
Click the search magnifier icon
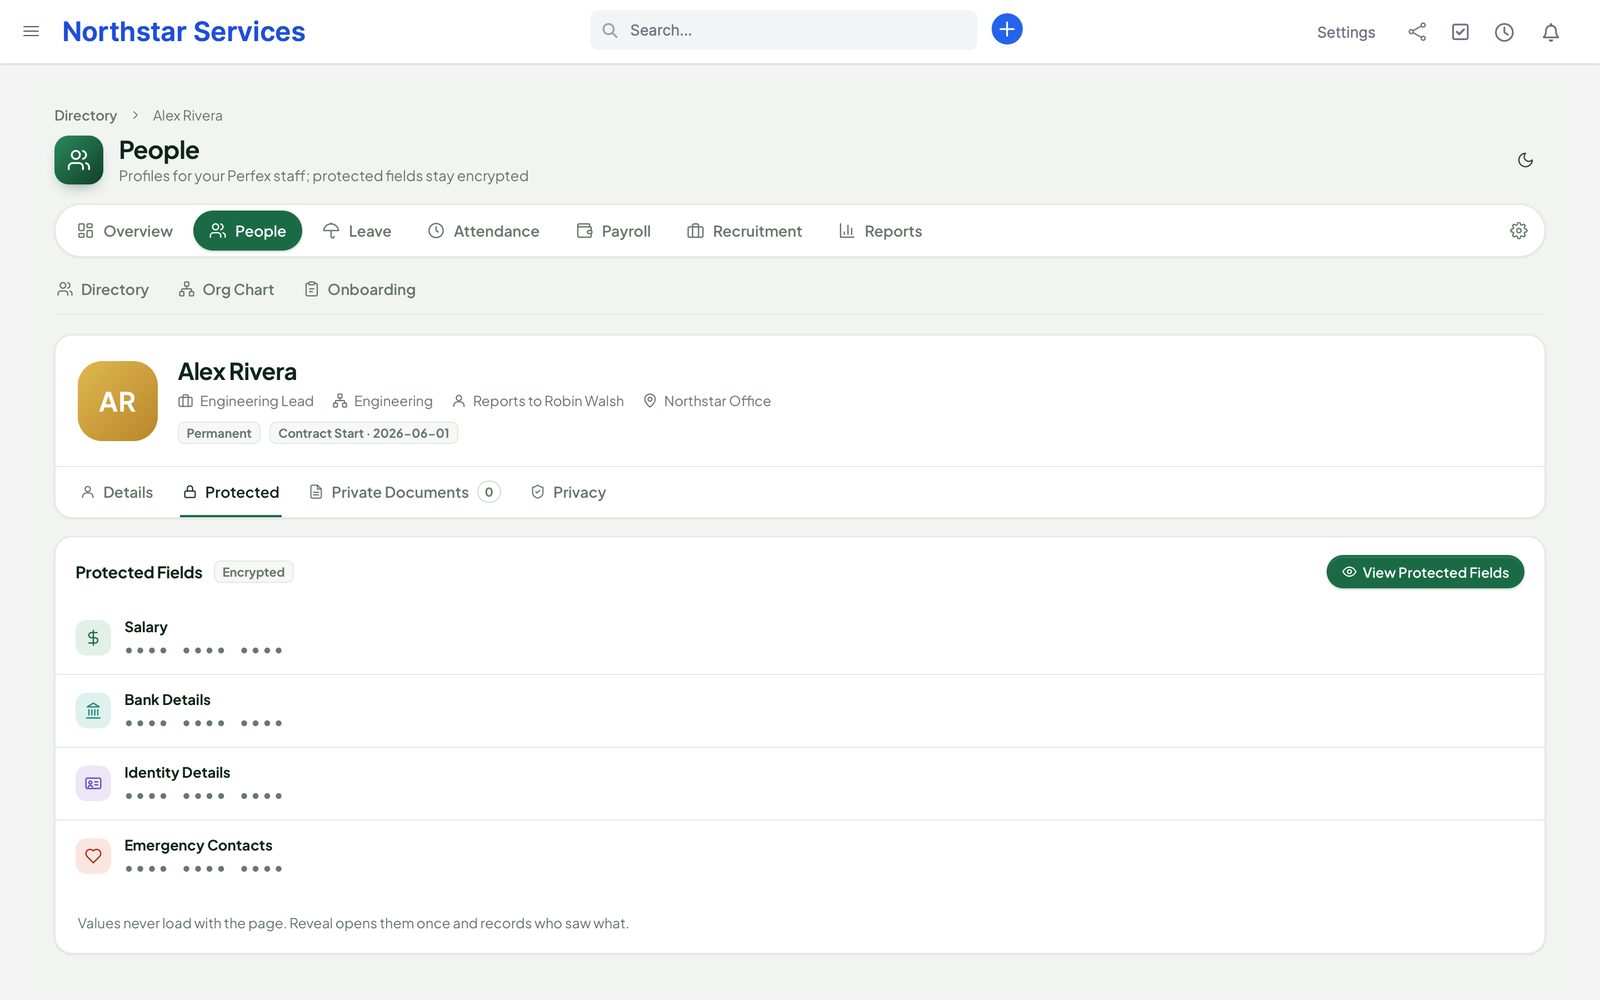(x=609, y=30)
